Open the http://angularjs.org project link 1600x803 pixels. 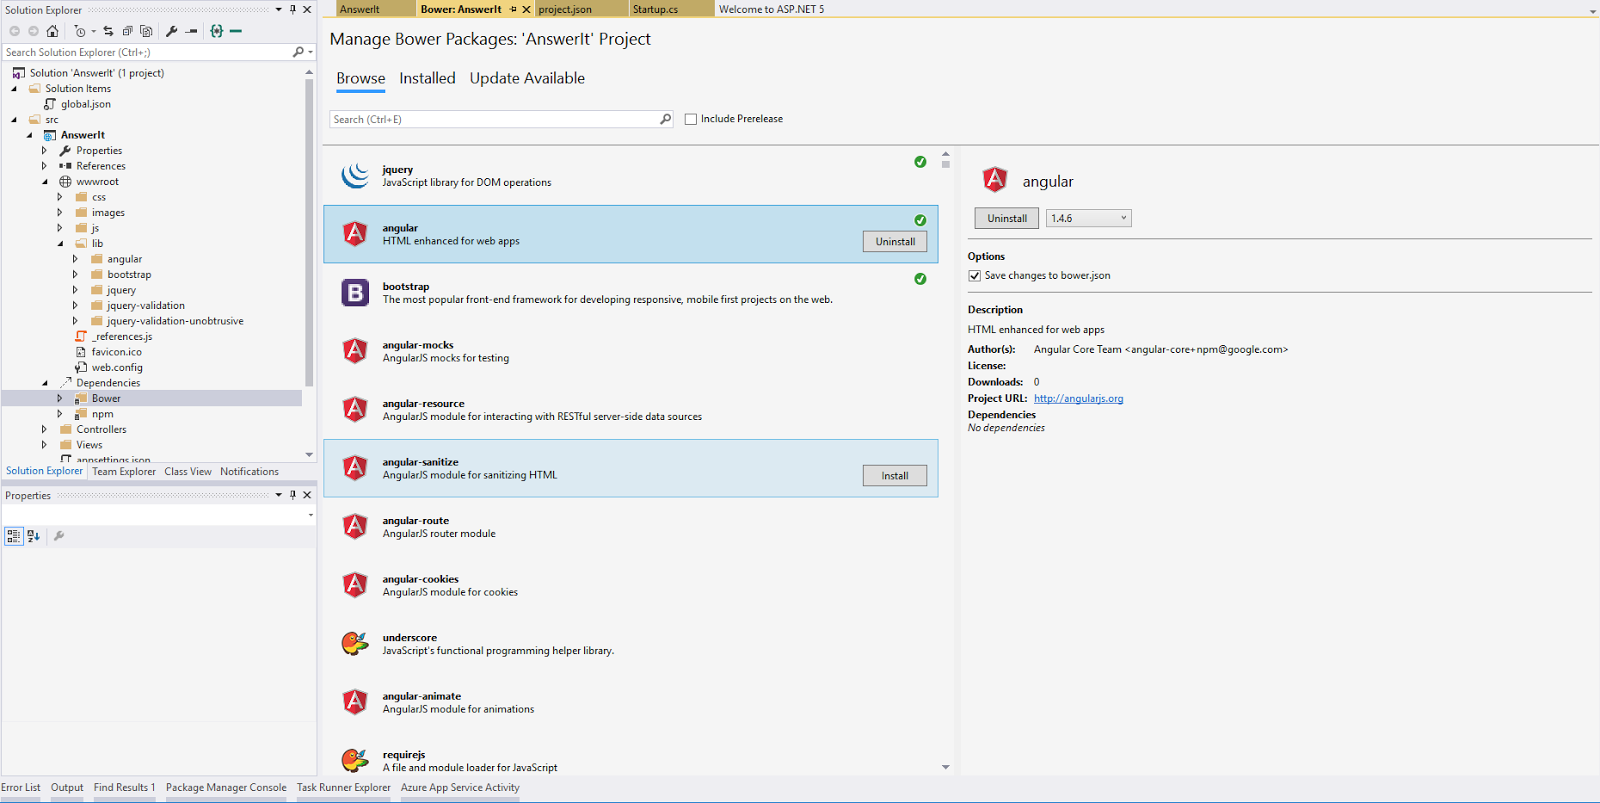point(1078,398)
